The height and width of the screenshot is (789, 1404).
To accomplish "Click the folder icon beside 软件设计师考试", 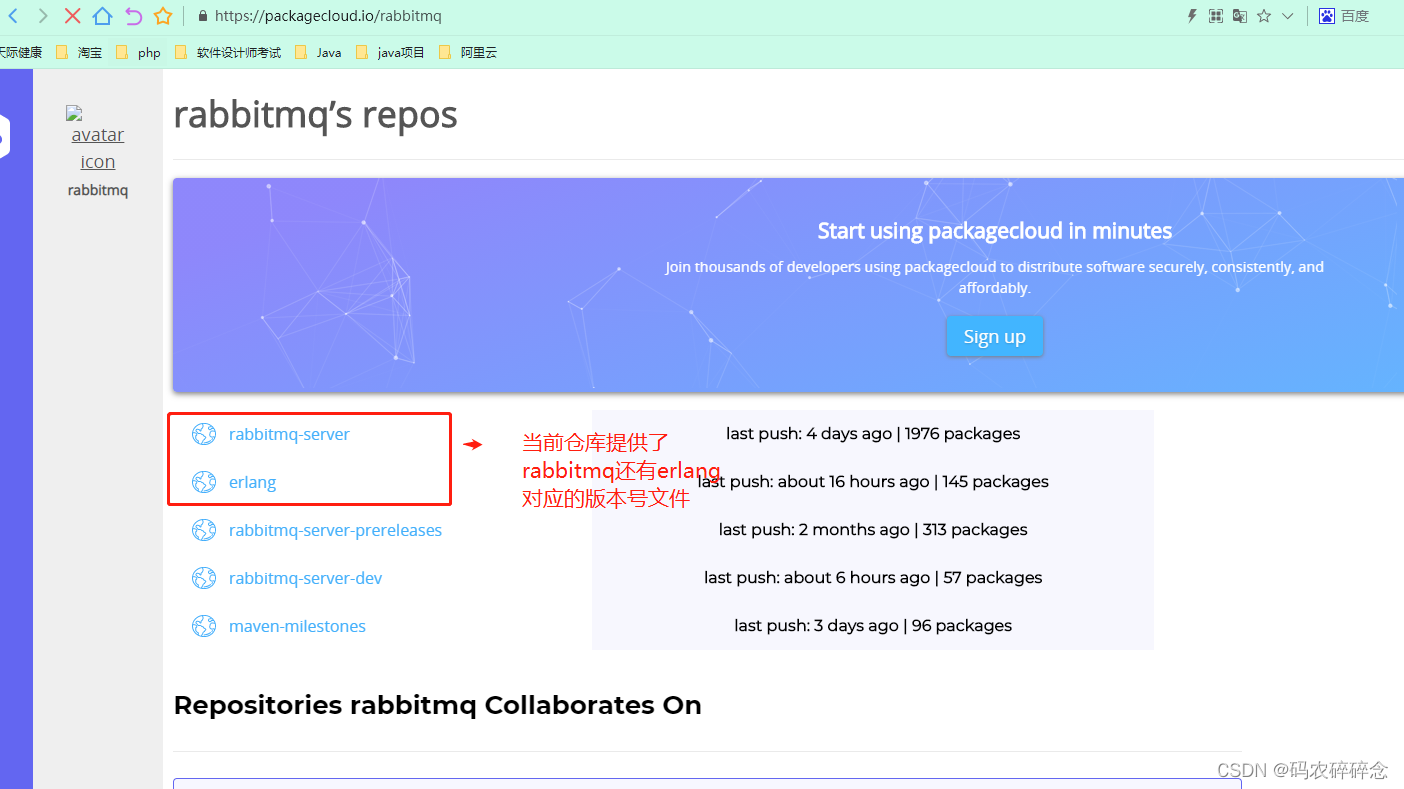I will point(181,52).
